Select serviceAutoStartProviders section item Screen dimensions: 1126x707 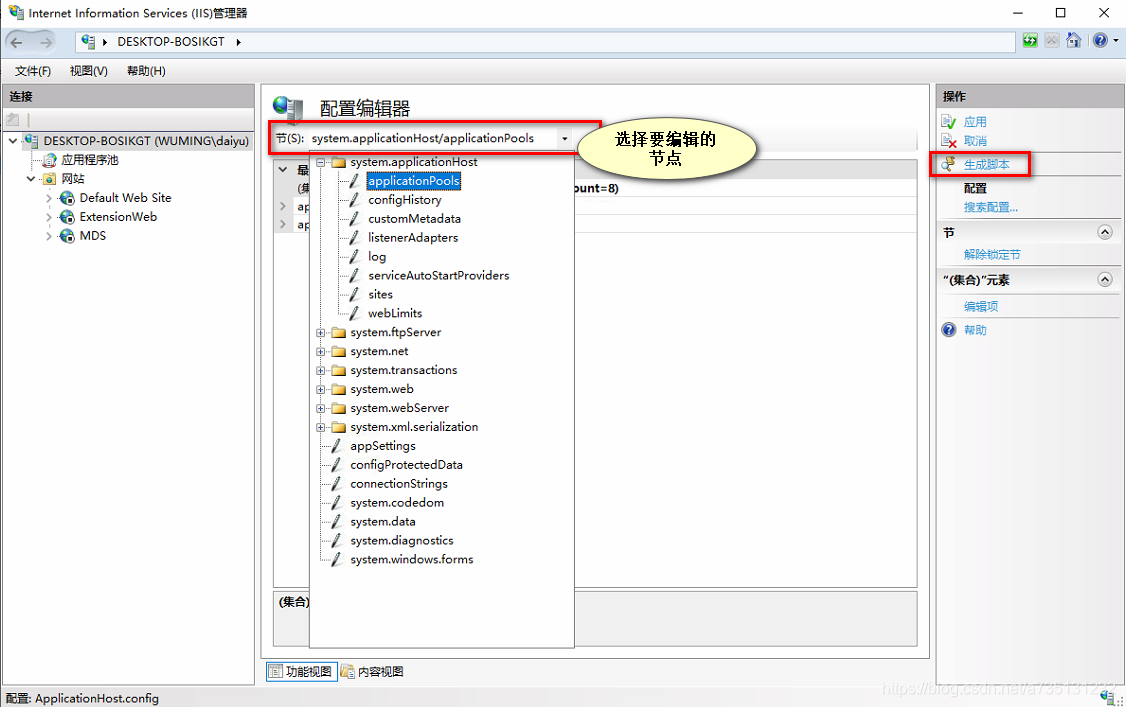tap(439, 276)
